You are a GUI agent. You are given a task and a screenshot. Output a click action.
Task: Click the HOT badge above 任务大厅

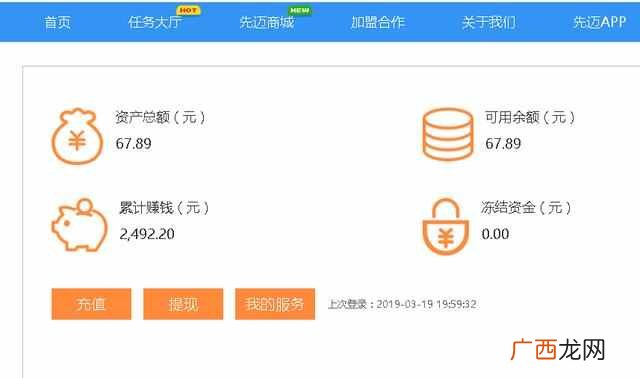[x=188, y=10]
